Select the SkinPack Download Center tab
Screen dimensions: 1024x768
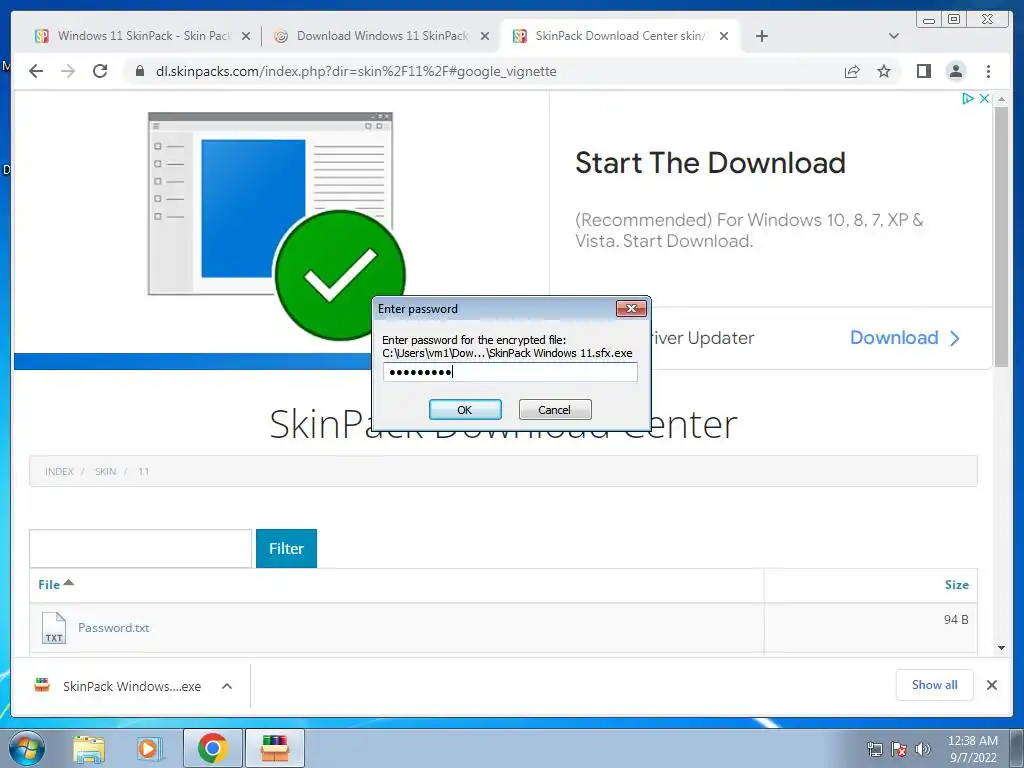619,36
